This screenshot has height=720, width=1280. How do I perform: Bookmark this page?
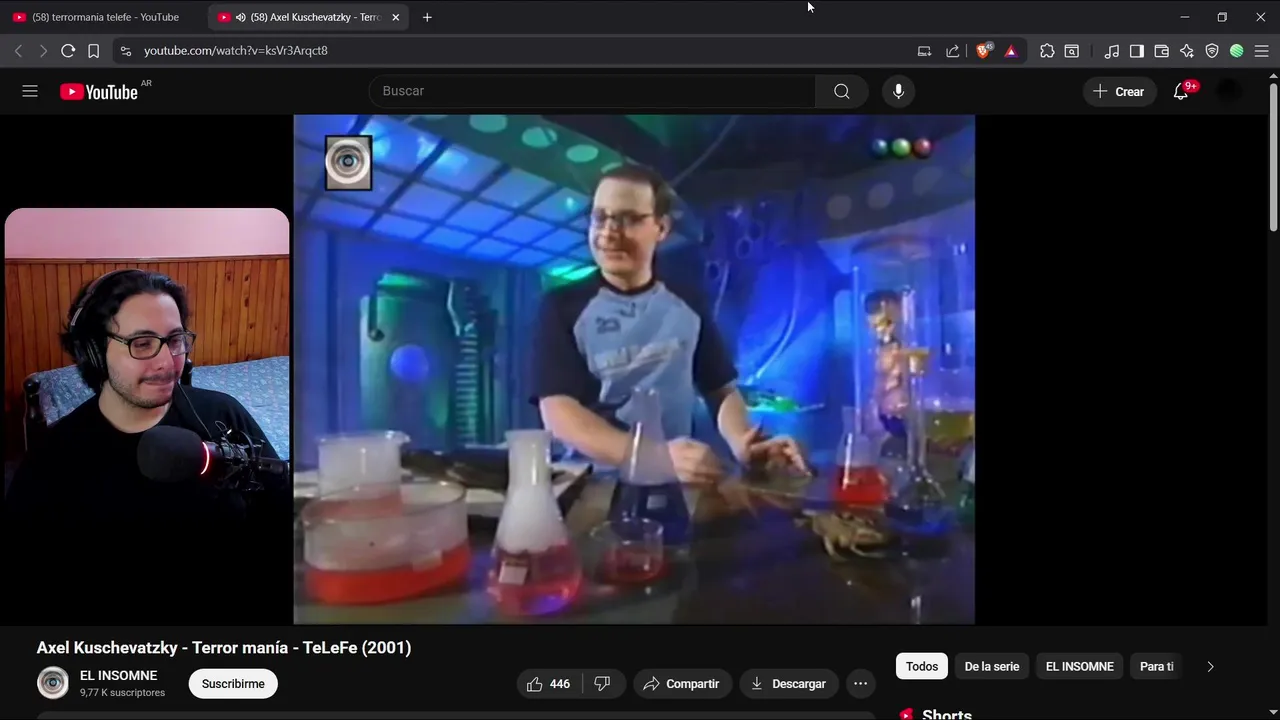coord(93,51)
